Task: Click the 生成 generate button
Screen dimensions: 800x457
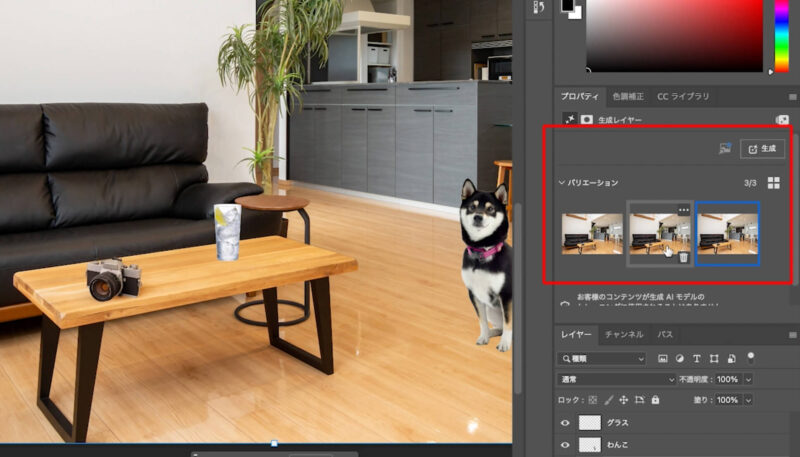Action: (x=762, y=148)
